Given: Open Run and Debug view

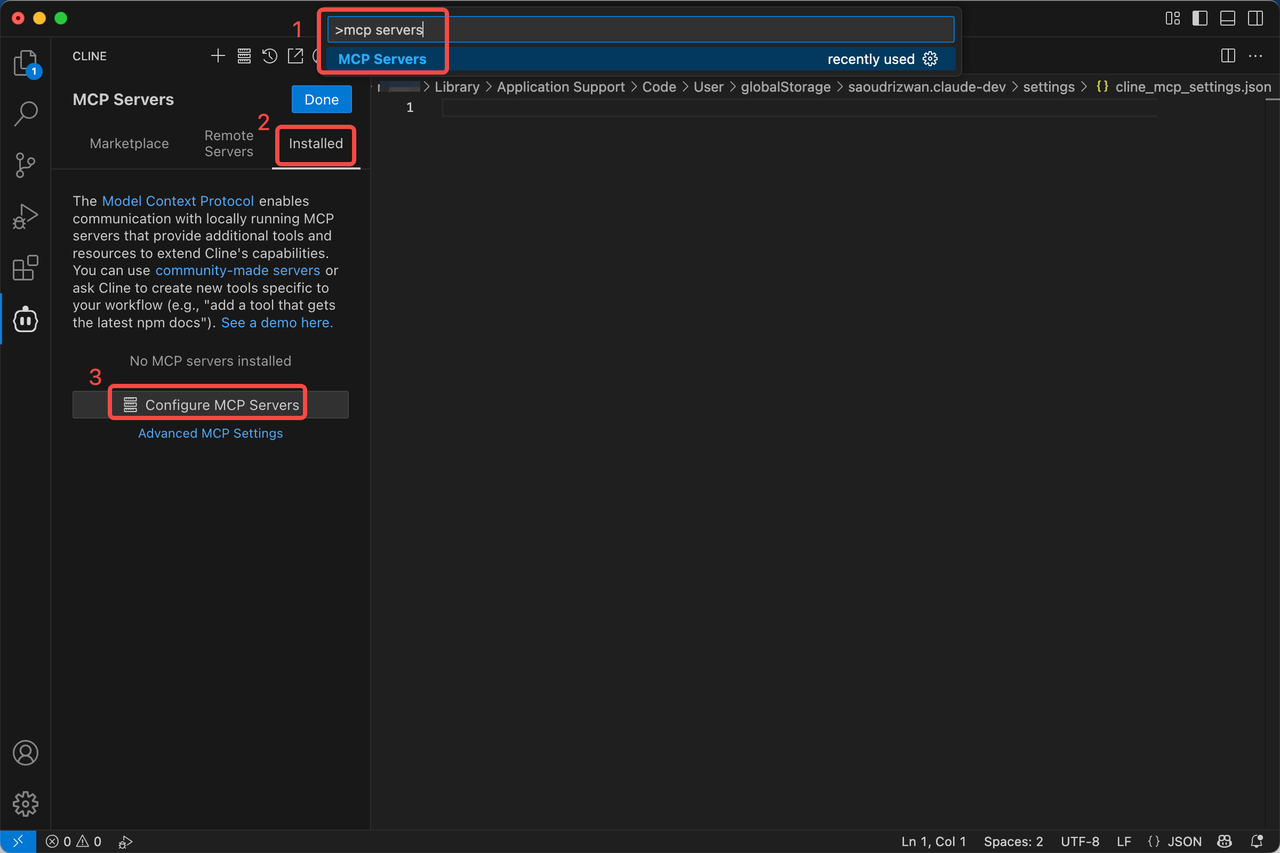Looking at the screenshot, I should click(25, 217).
